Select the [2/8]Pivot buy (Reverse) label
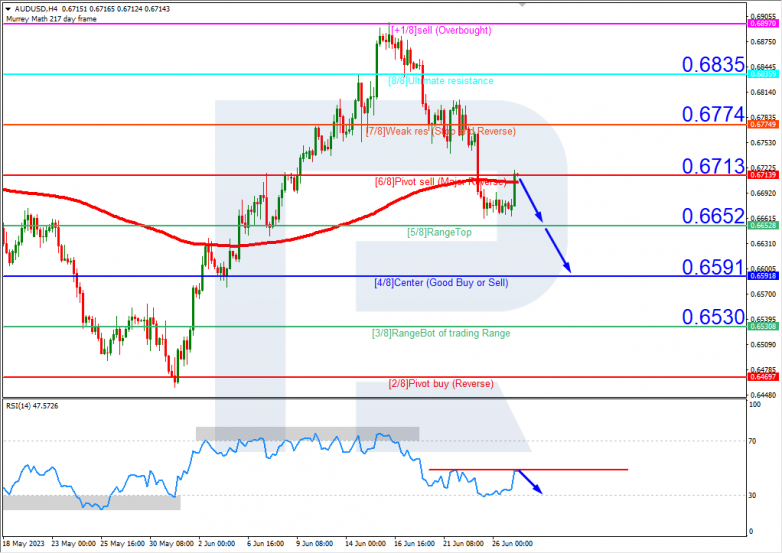Viewport: 782px width, 553px height. (x=441, y=384)
